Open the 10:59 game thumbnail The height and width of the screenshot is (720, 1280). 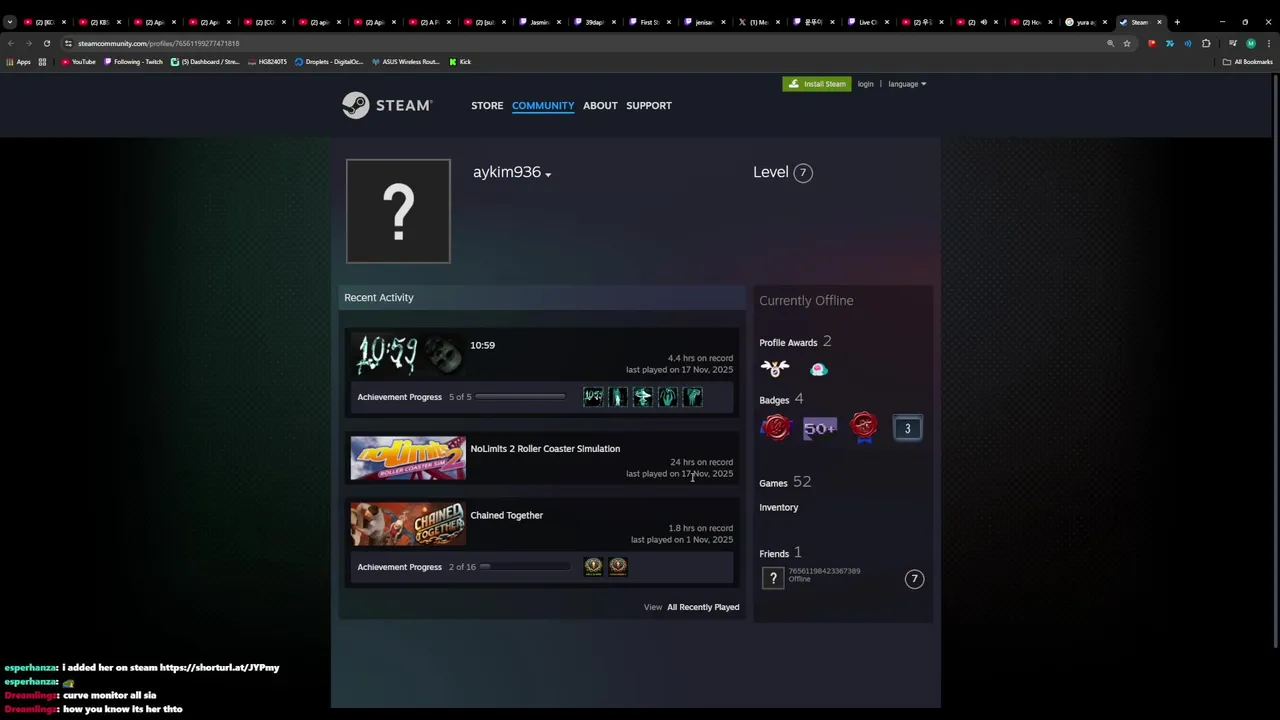pos(408,354)
